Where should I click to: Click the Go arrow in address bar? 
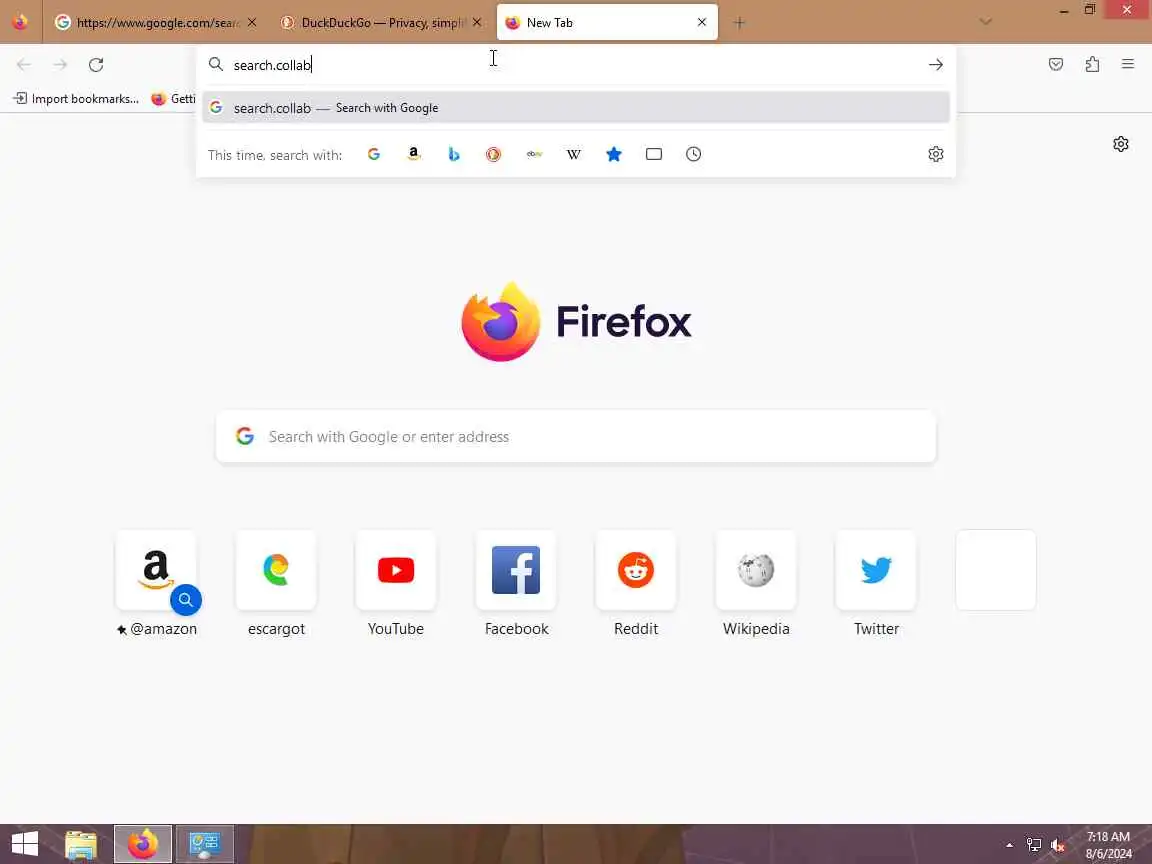tap(935, 65)
